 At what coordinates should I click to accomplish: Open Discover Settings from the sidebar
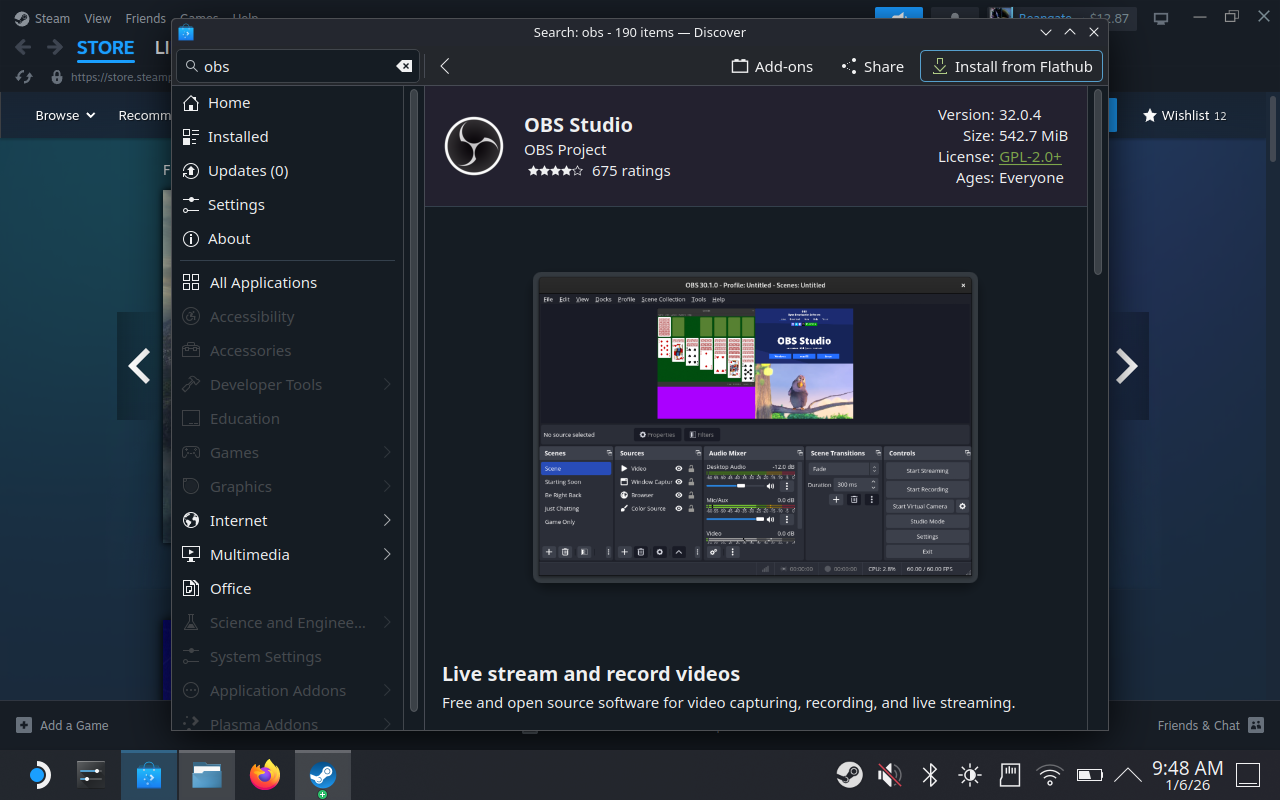click(x=238, y=204)
